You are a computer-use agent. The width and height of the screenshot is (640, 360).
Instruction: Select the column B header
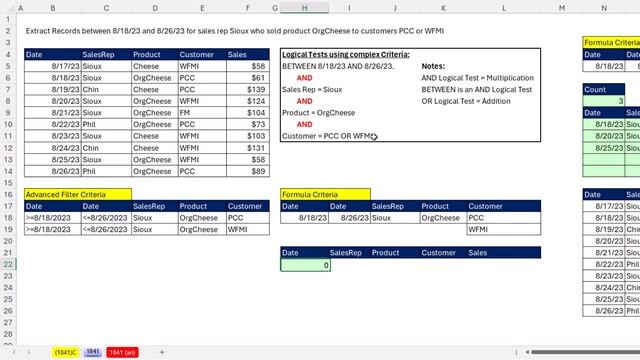53,8
